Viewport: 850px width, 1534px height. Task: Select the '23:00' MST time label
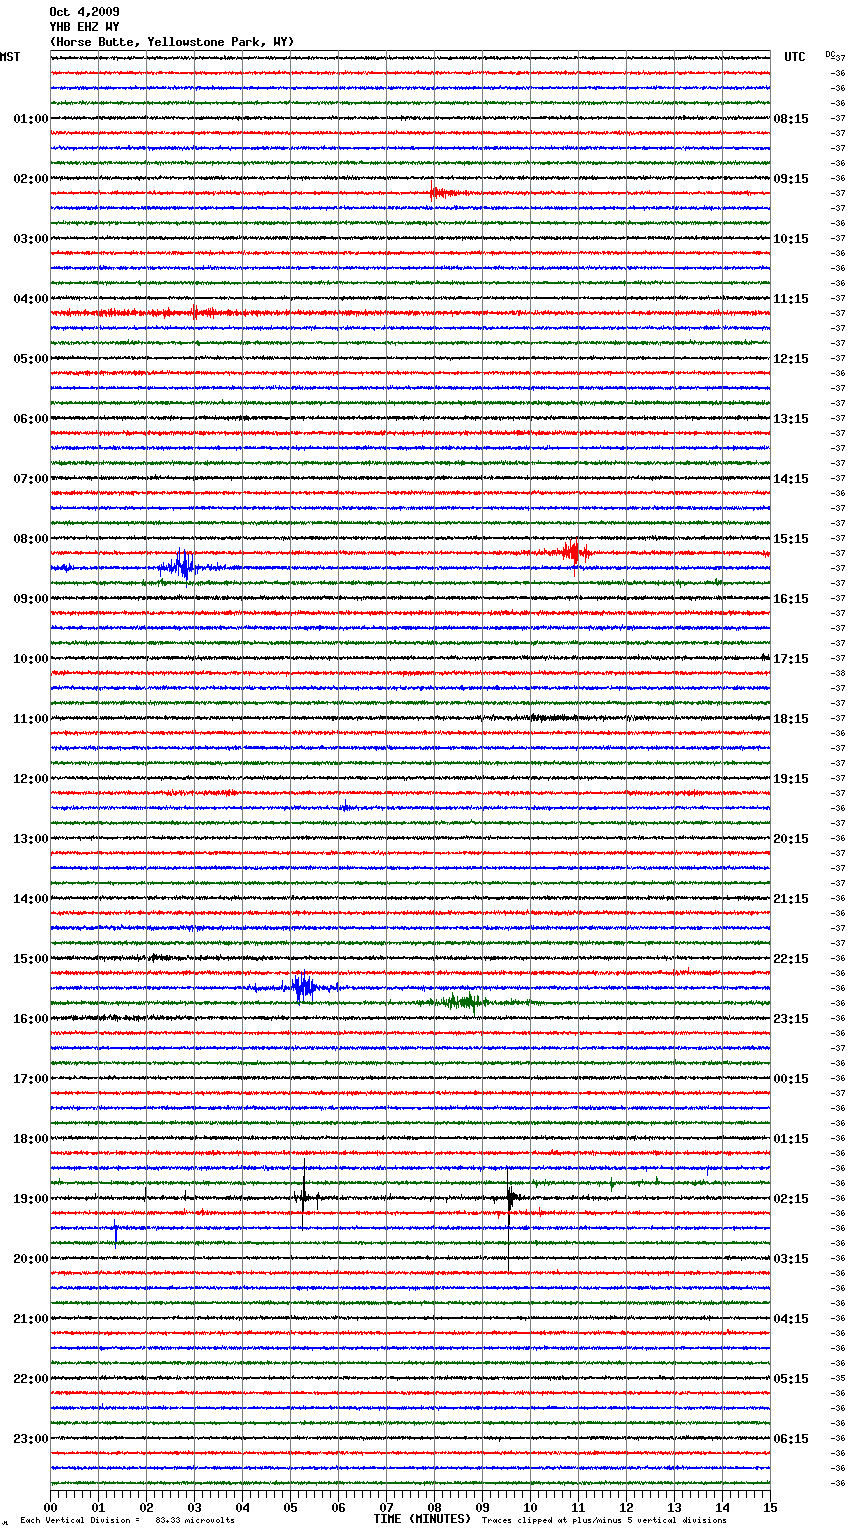(x=30, y=1439)
